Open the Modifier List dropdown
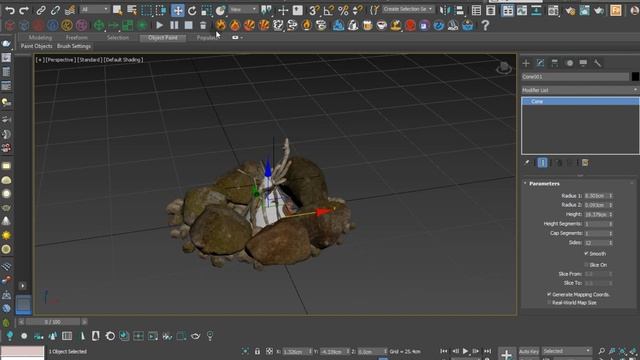Image resolution: width=640 pixels, height=360 pixels. [x=580, y=90]
